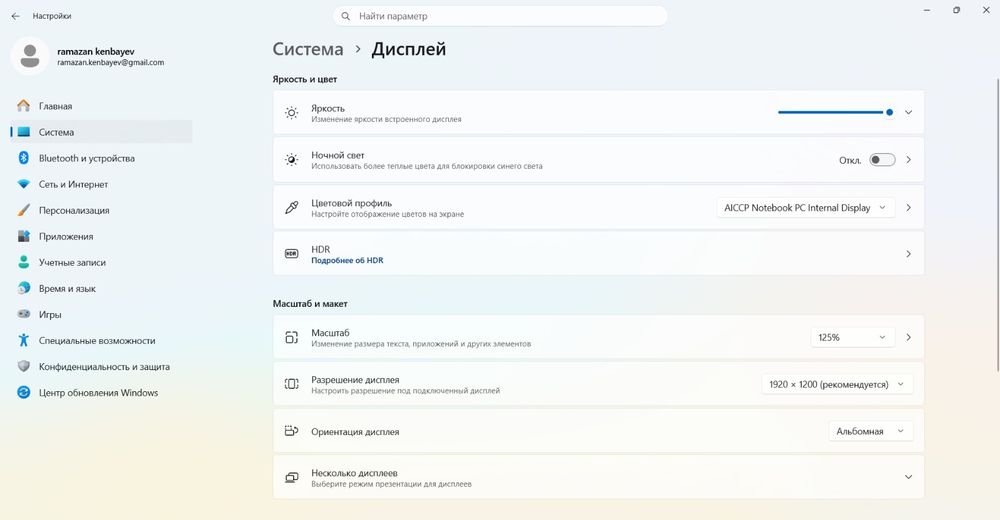Open Ночной свет settings via chevron

click(x=908, y=160)
